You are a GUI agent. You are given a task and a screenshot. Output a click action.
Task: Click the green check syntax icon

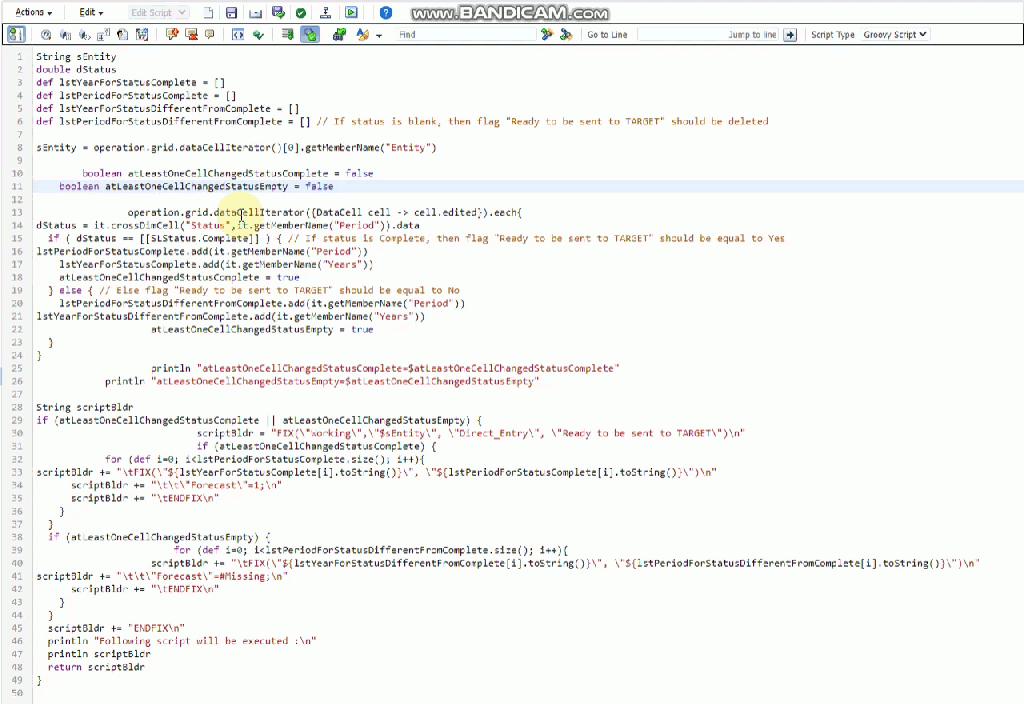pyautogui.click(x=258, y=34)
